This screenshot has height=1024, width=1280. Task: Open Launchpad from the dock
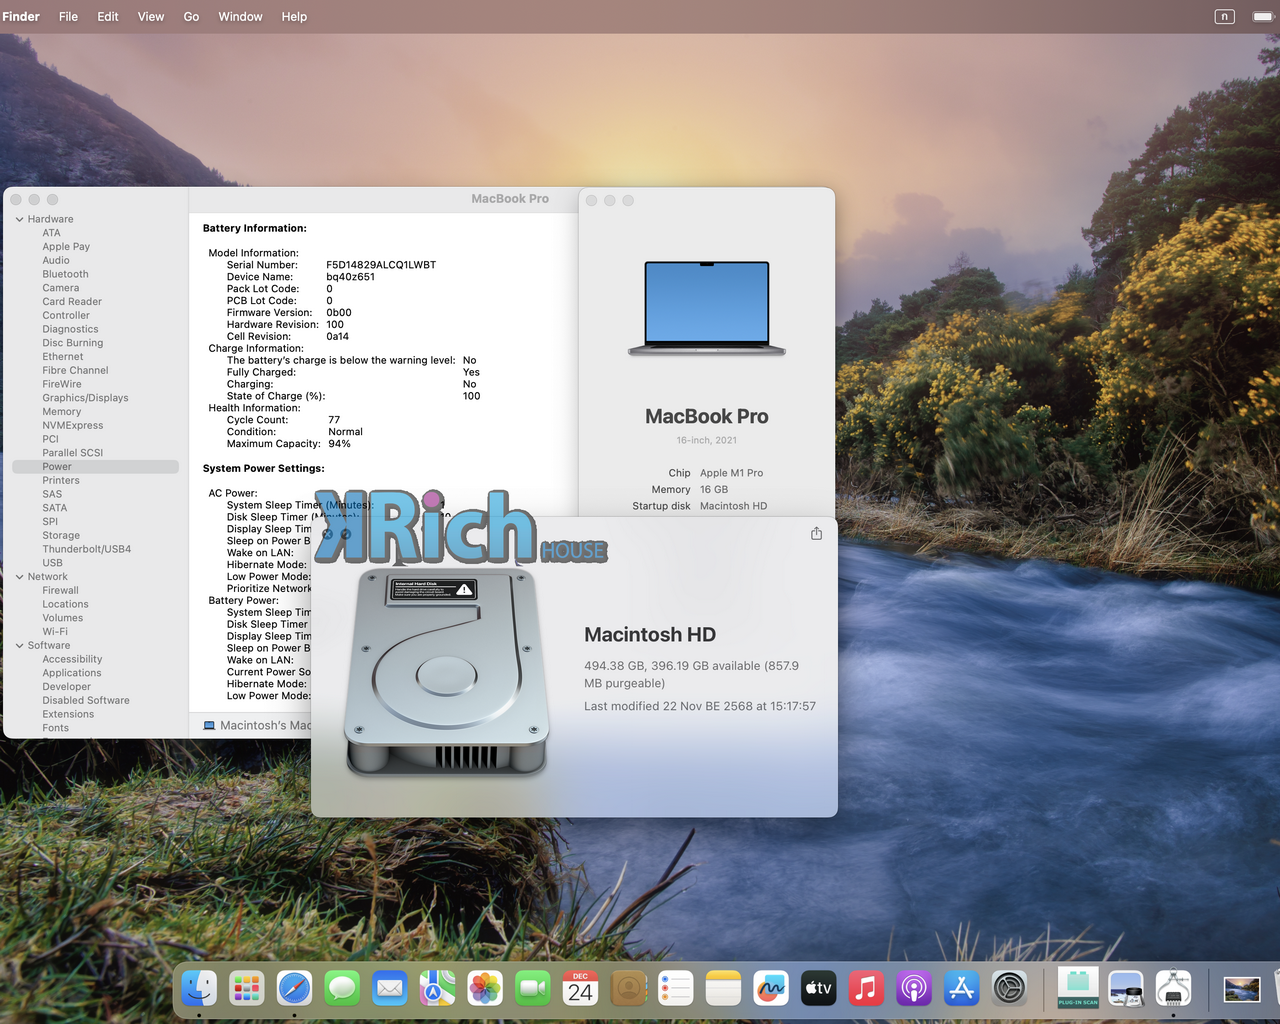coord(246,989)
